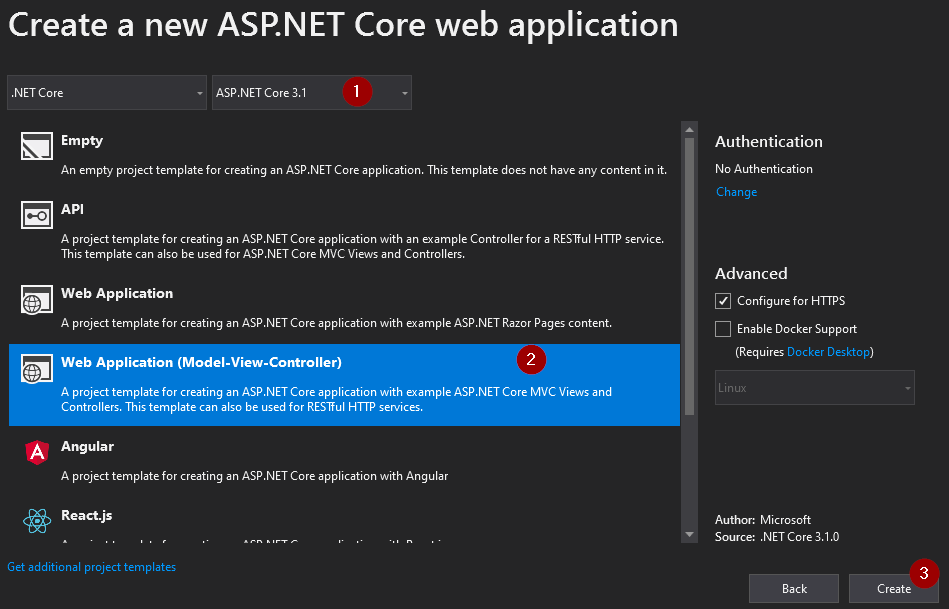Click the Model-View-Controller template icon
This screenshot has width=949, height=609.
tap(37, 369)
